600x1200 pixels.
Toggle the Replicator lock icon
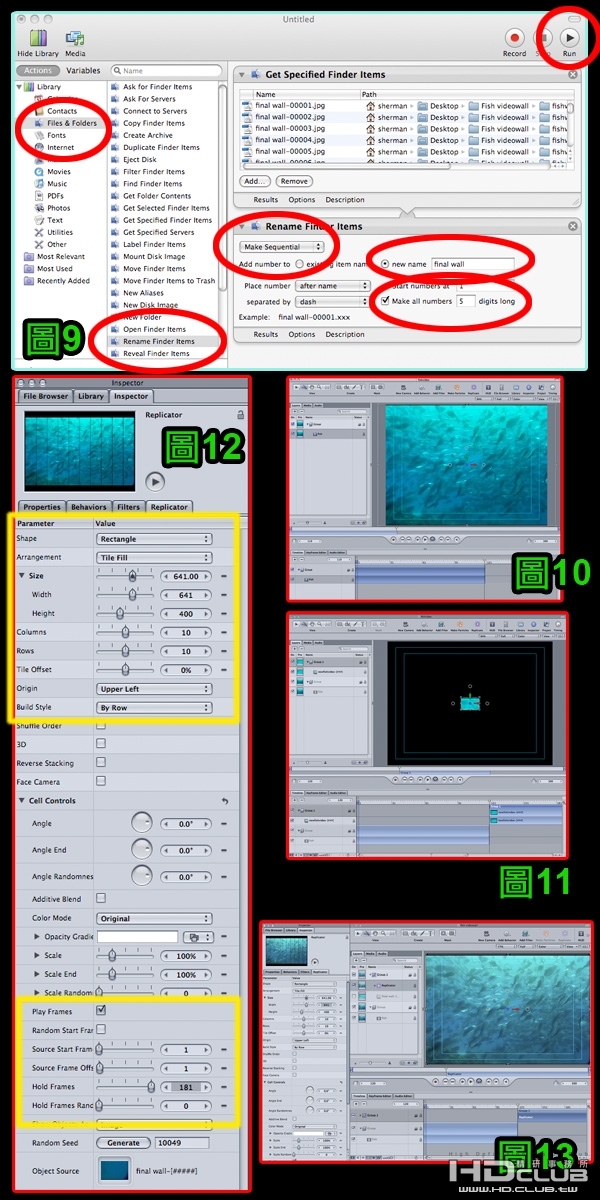240,413
